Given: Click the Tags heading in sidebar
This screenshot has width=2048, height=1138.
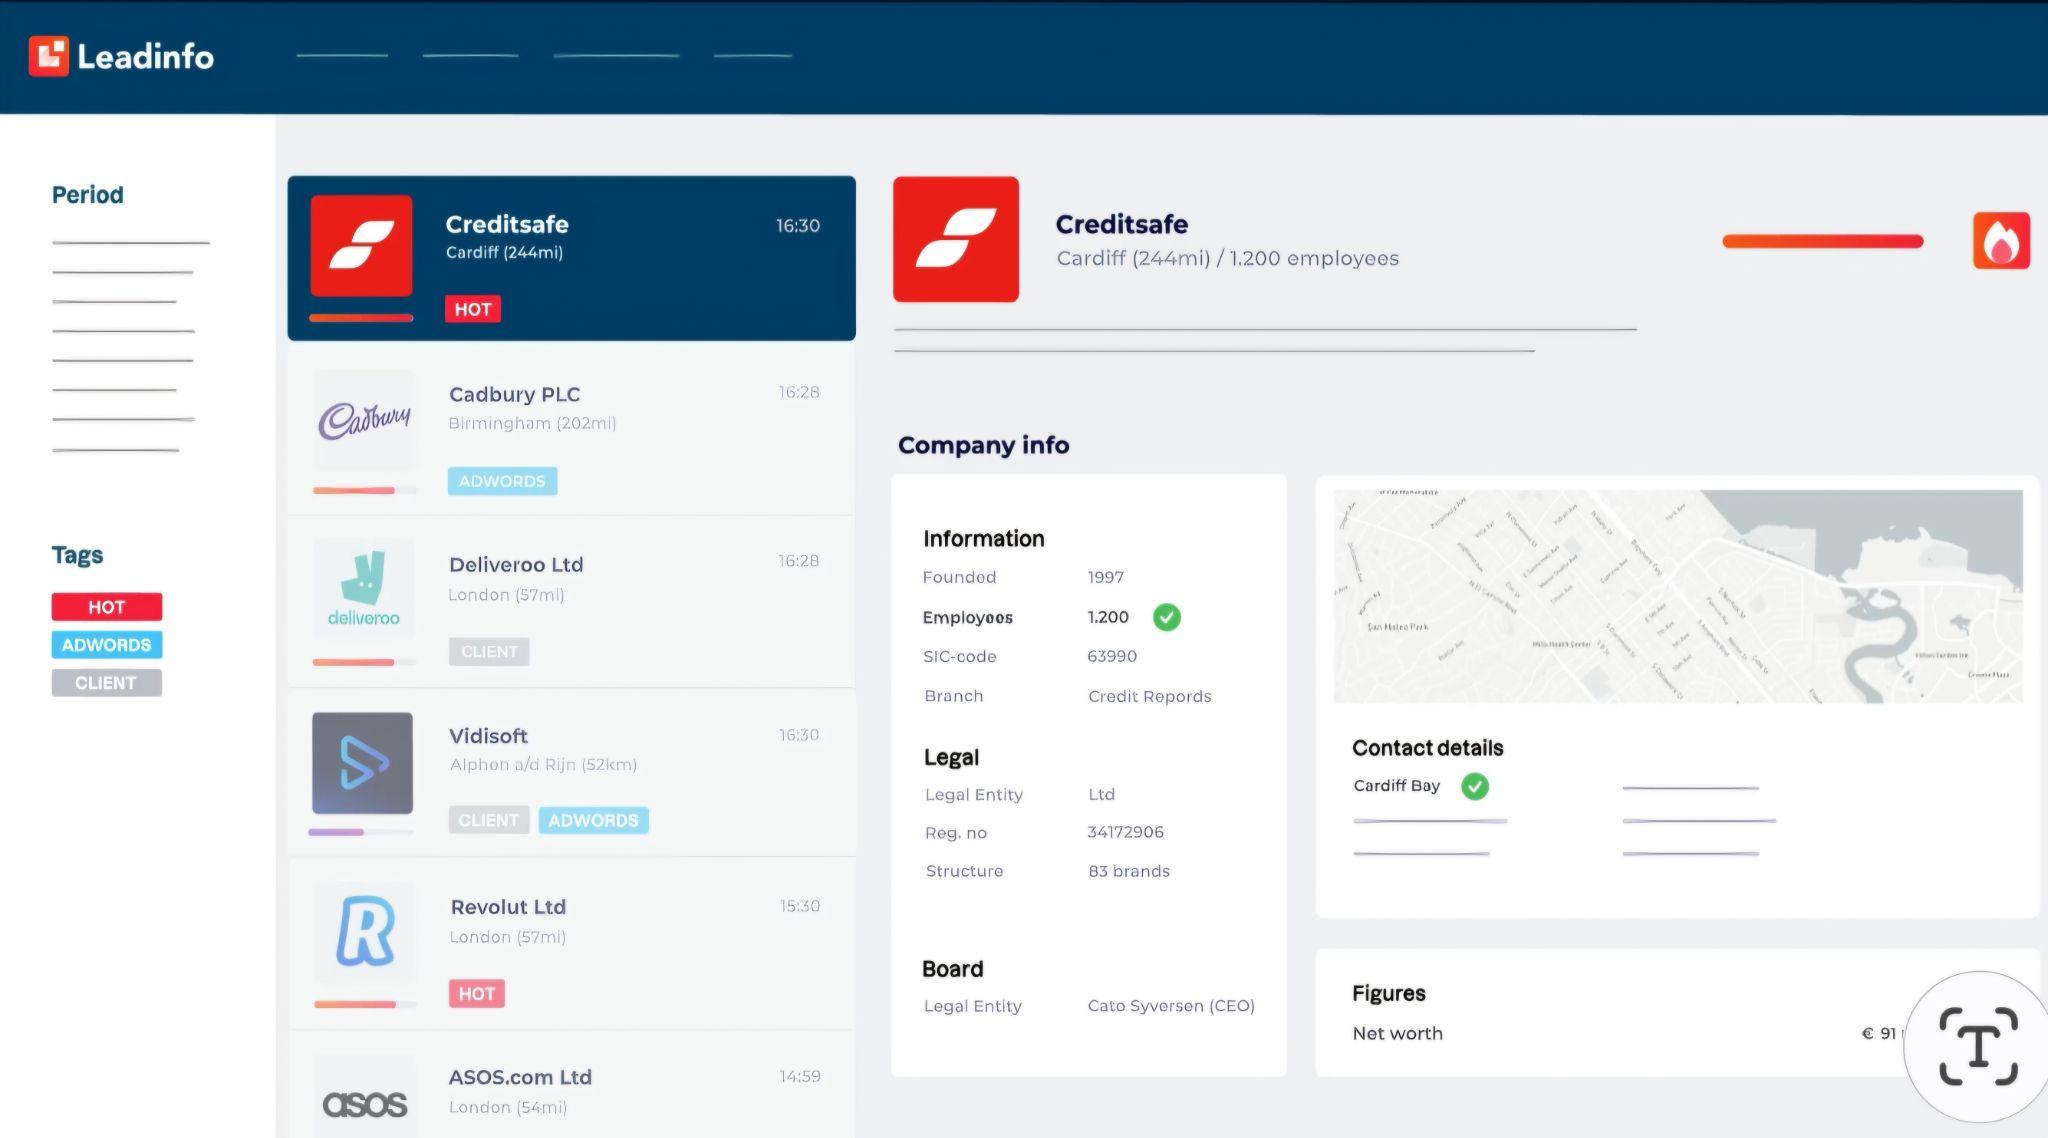Looking at the screenshot, I should [78, 555].
